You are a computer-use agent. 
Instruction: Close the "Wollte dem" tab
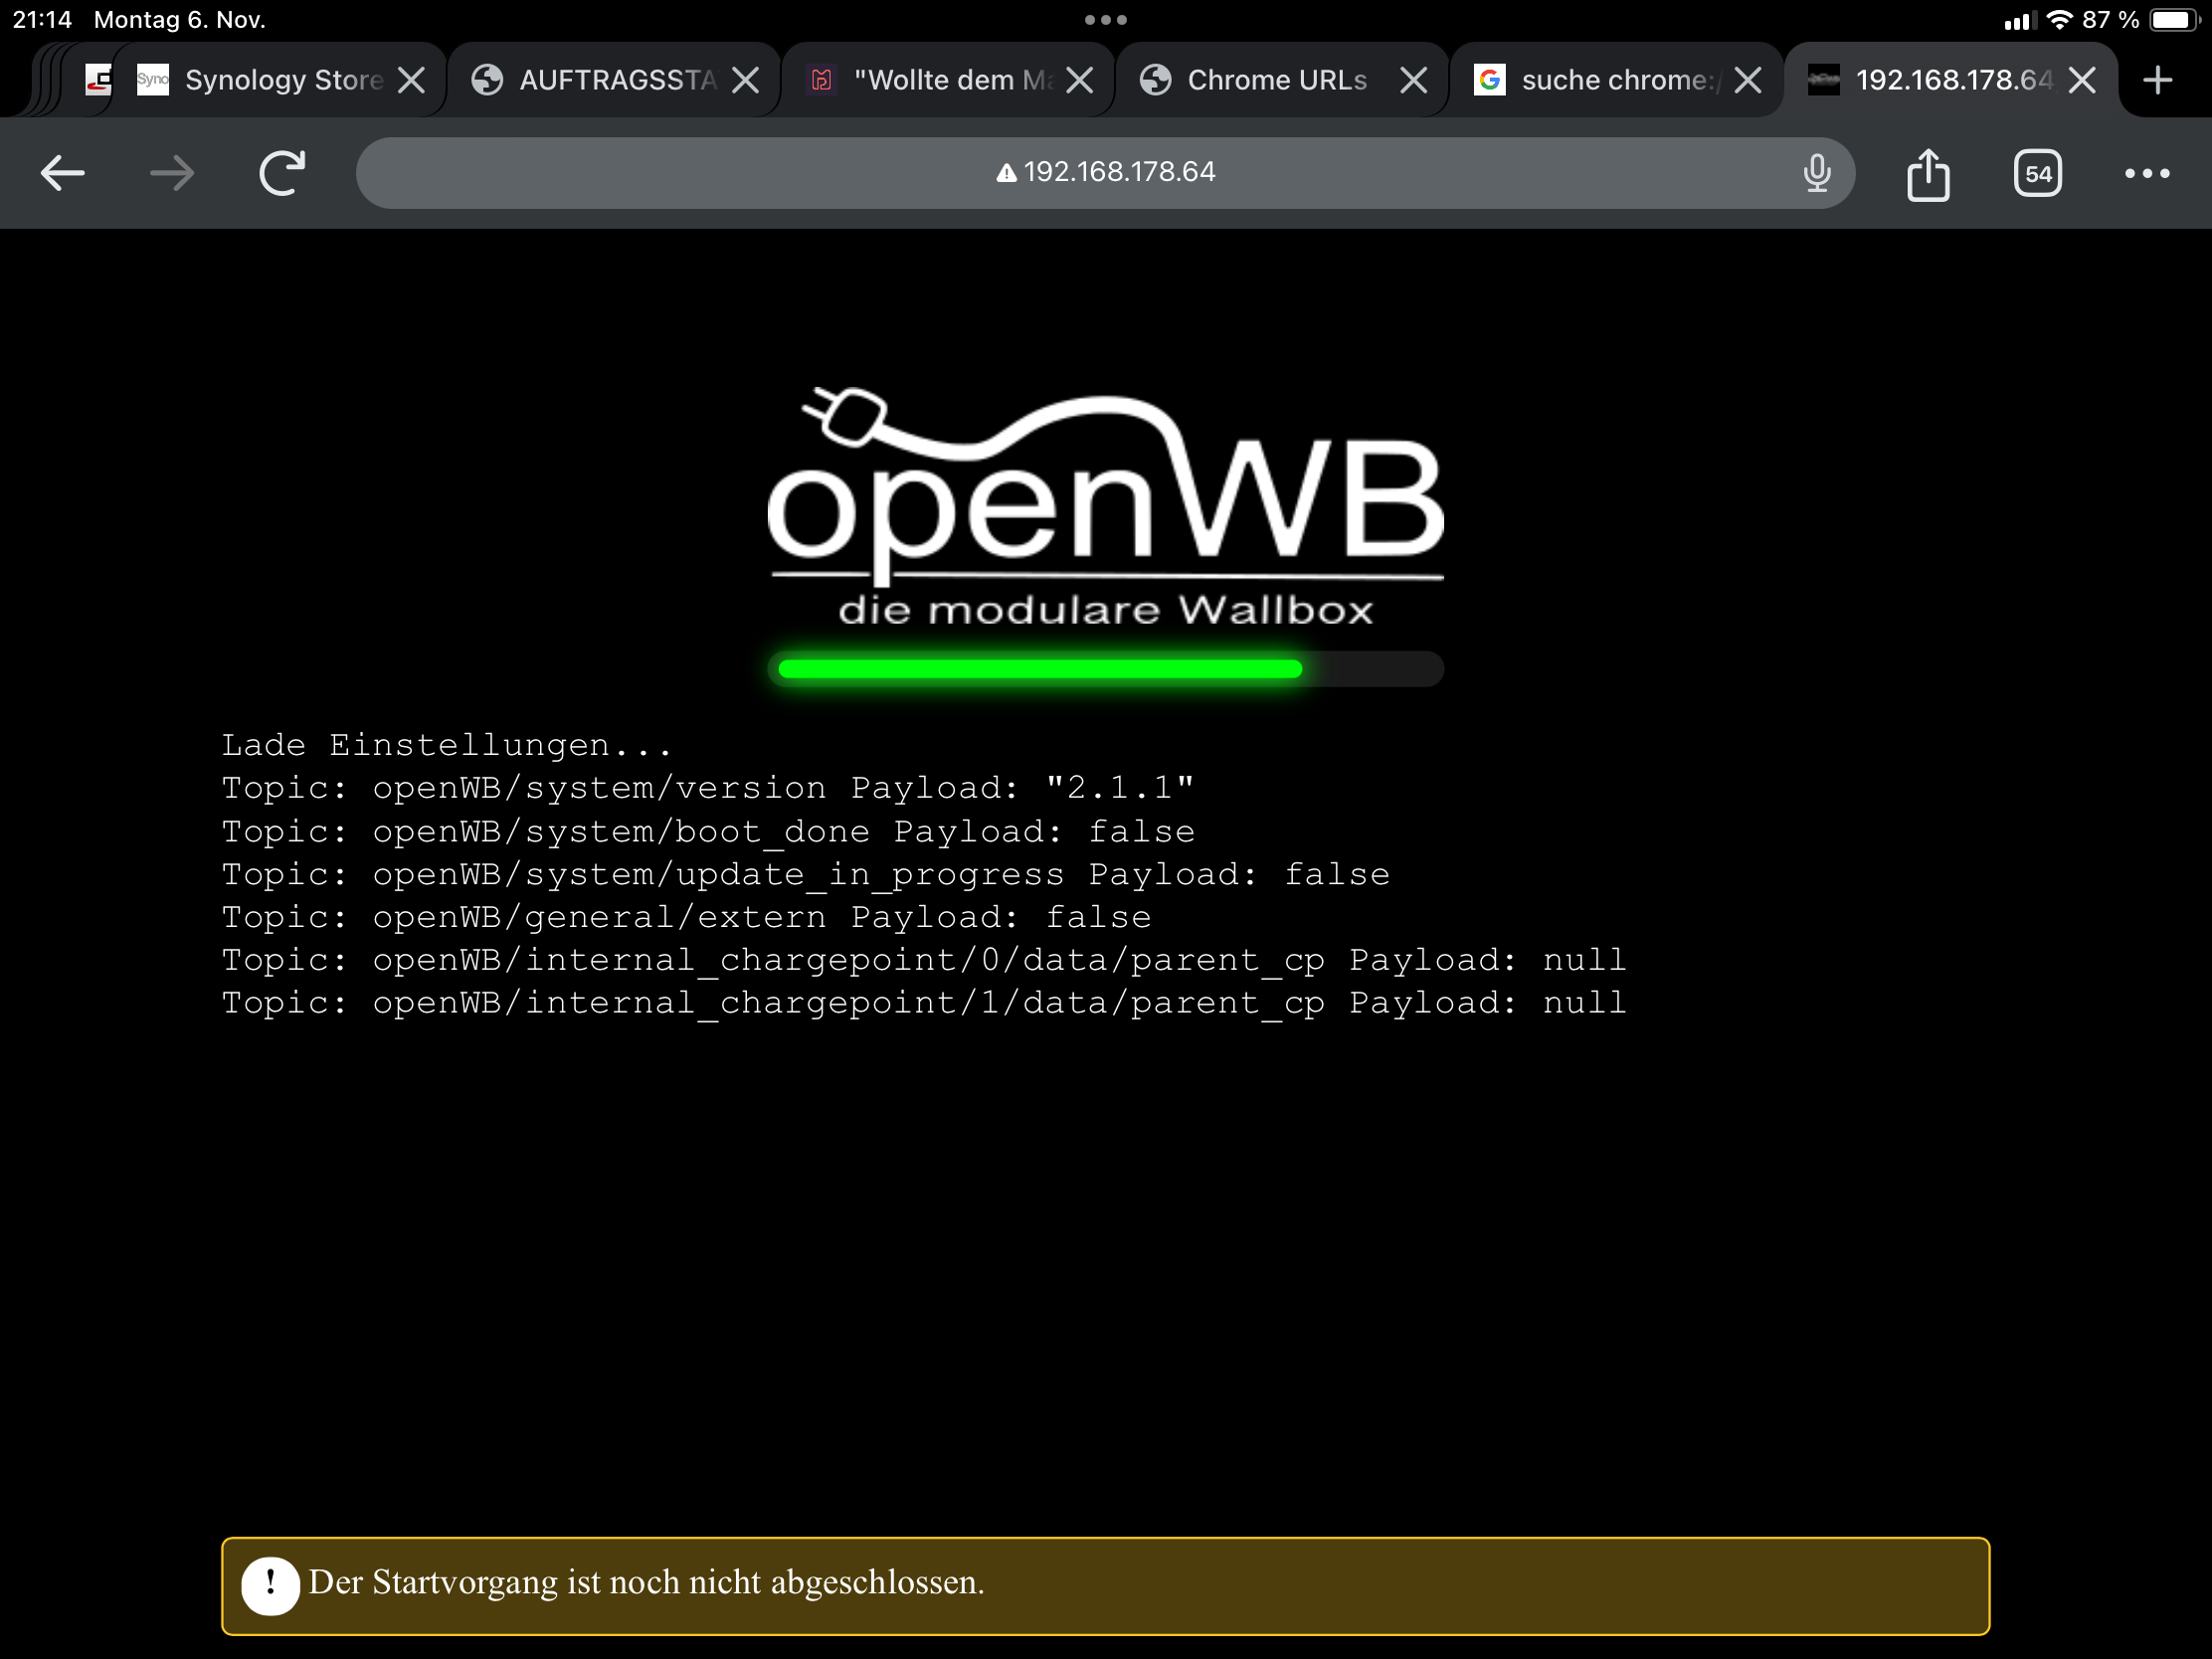tap(1079, 80)
